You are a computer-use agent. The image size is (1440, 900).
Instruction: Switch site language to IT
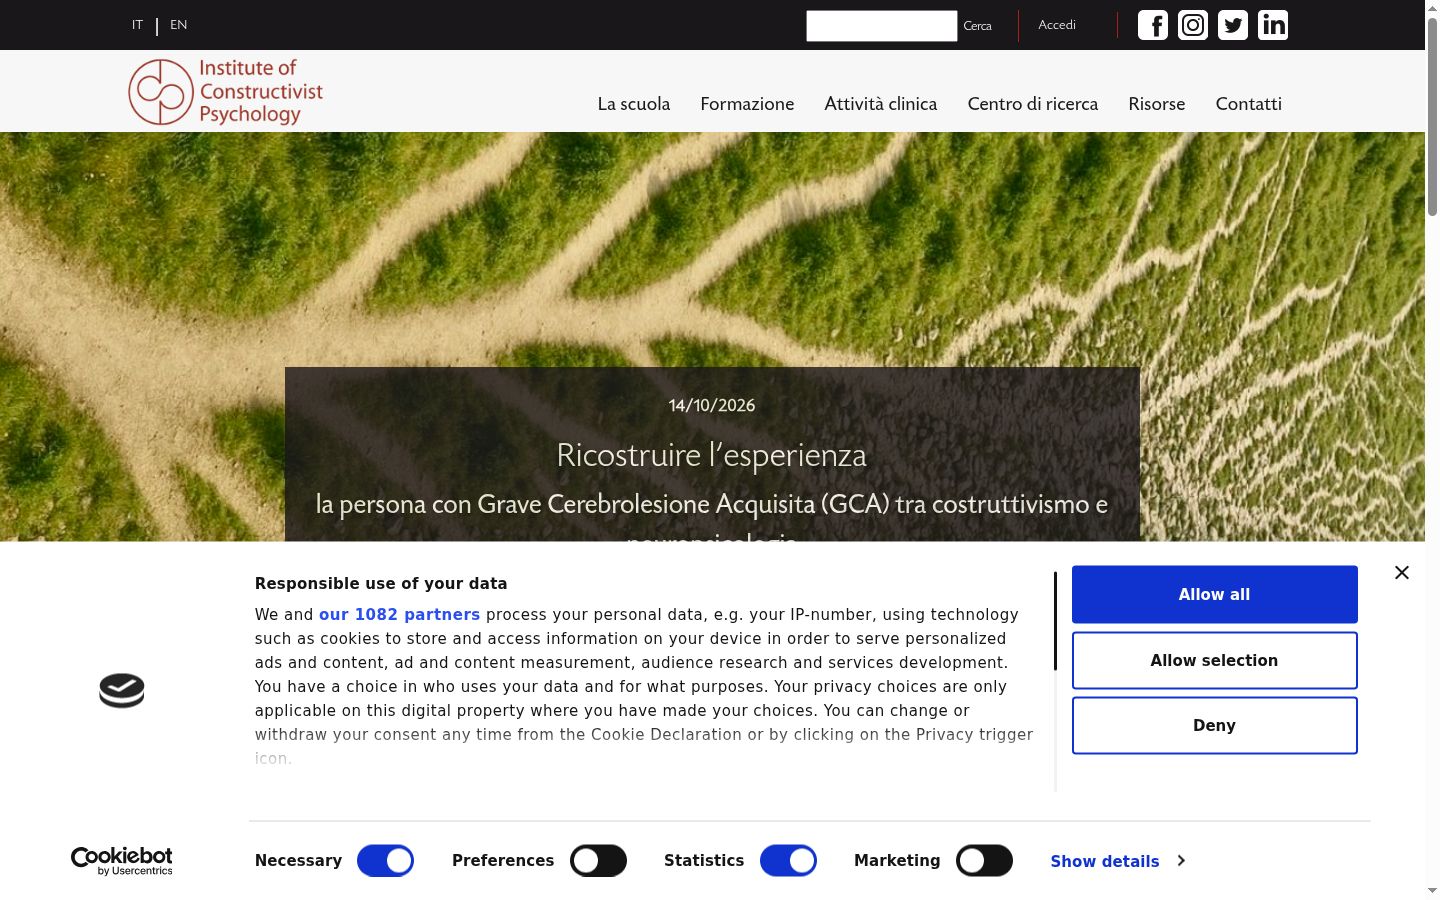(x=137, y=25)
